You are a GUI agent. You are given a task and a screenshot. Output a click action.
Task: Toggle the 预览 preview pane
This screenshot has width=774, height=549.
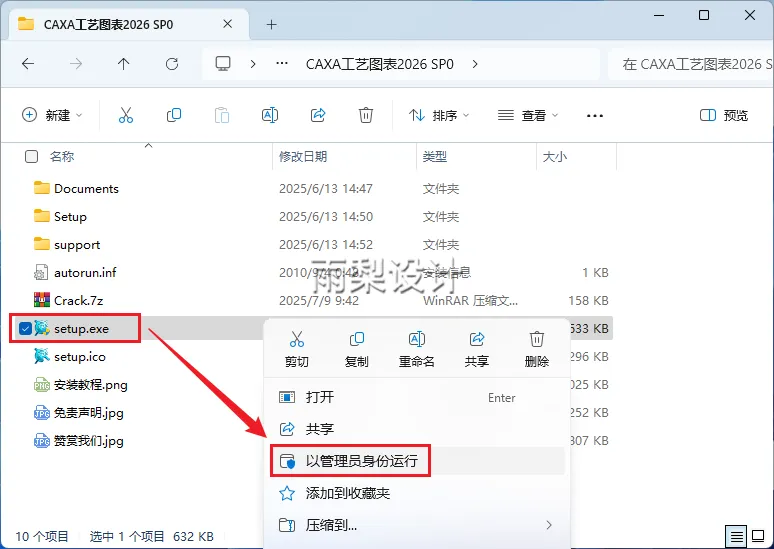[724, 116]
